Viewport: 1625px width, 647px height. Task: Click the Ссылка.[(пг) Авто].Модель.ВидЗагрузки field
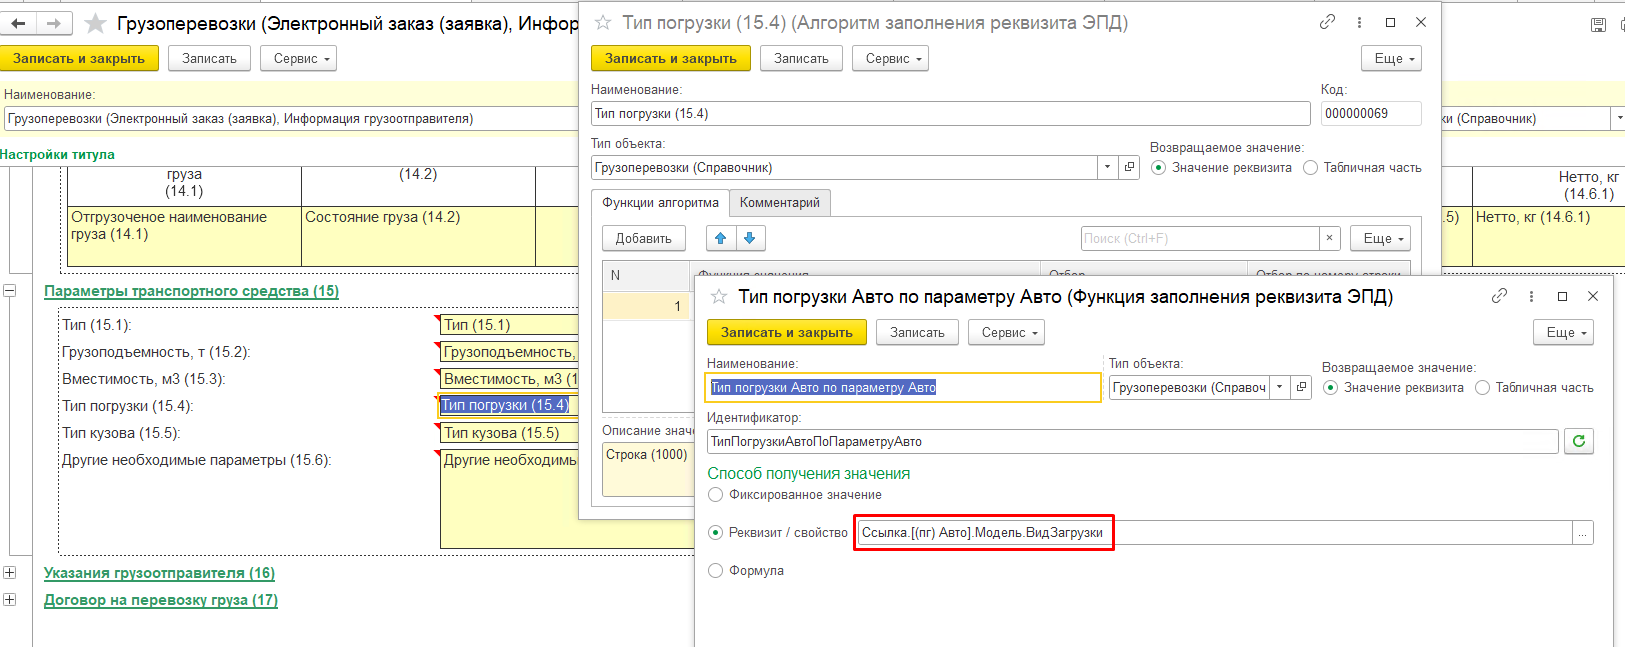tap(1214, 533)
